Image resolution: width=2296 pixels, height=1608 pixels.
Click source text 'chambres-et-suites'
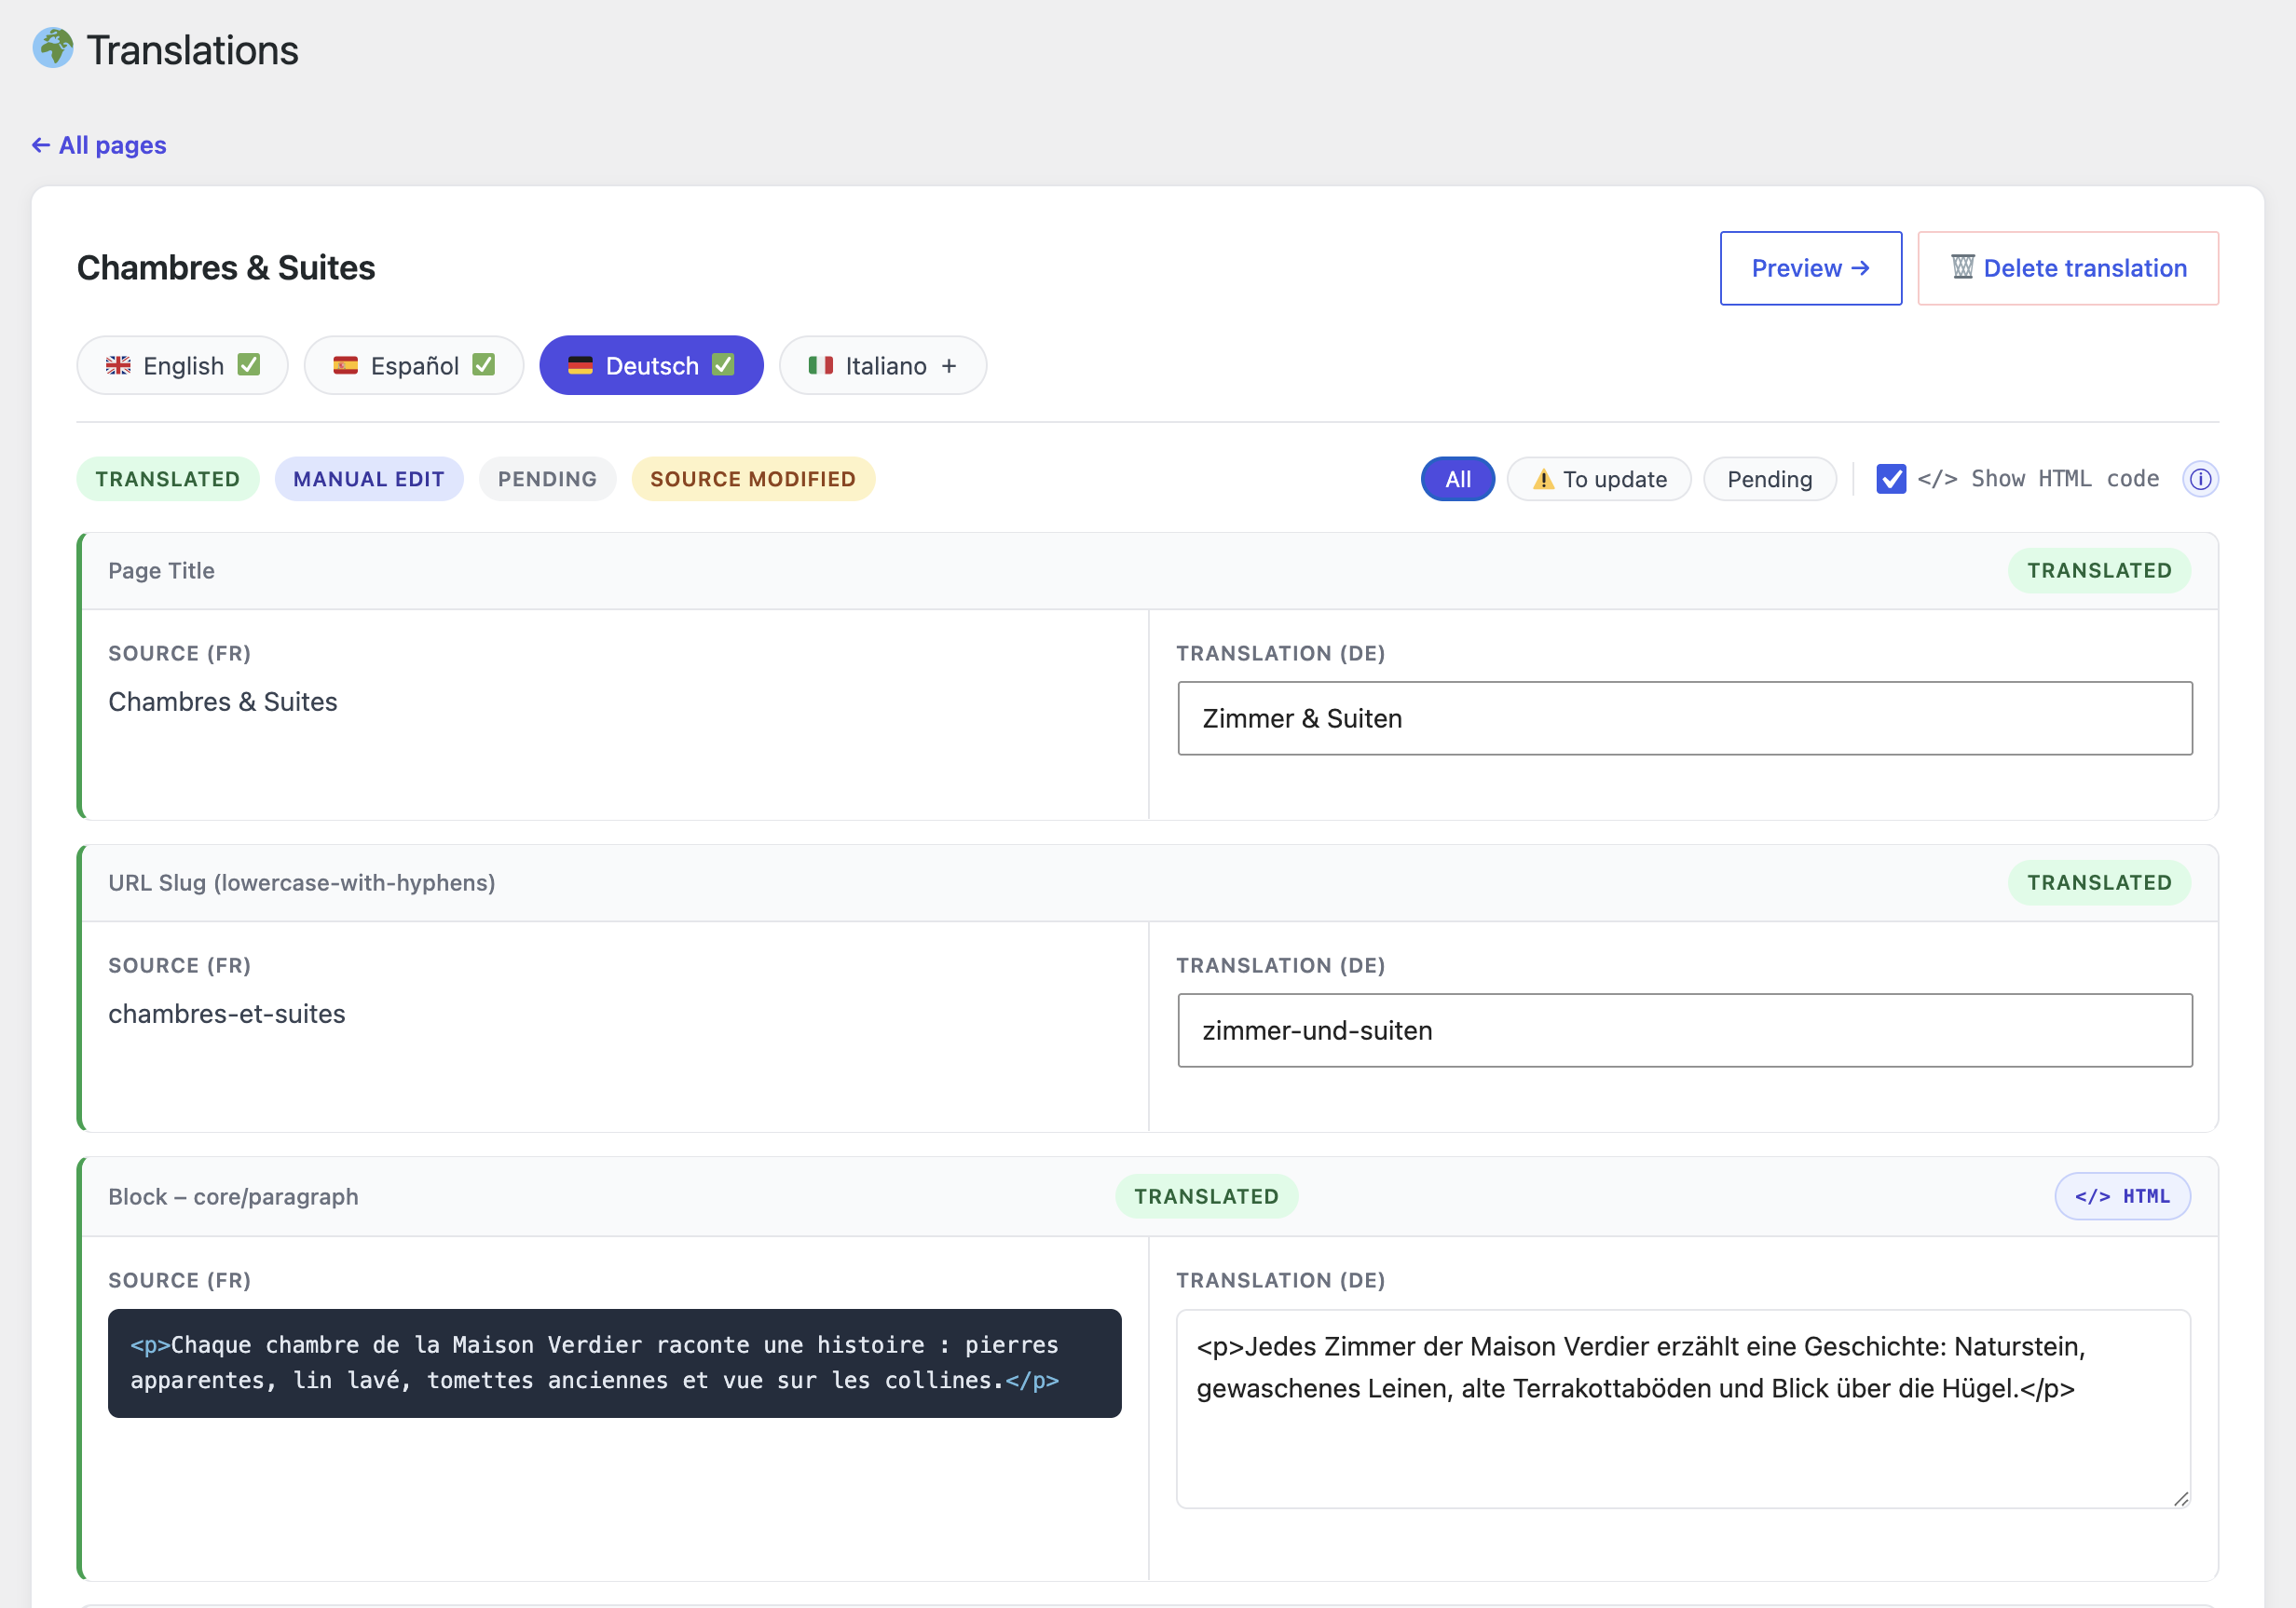(227, 1014)
